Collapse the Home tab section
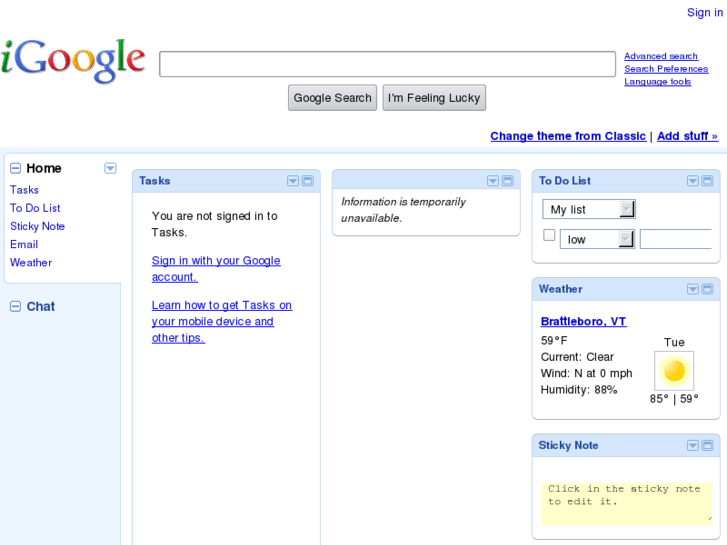Viewport: 727px width, 545px height. click(15, 169)
